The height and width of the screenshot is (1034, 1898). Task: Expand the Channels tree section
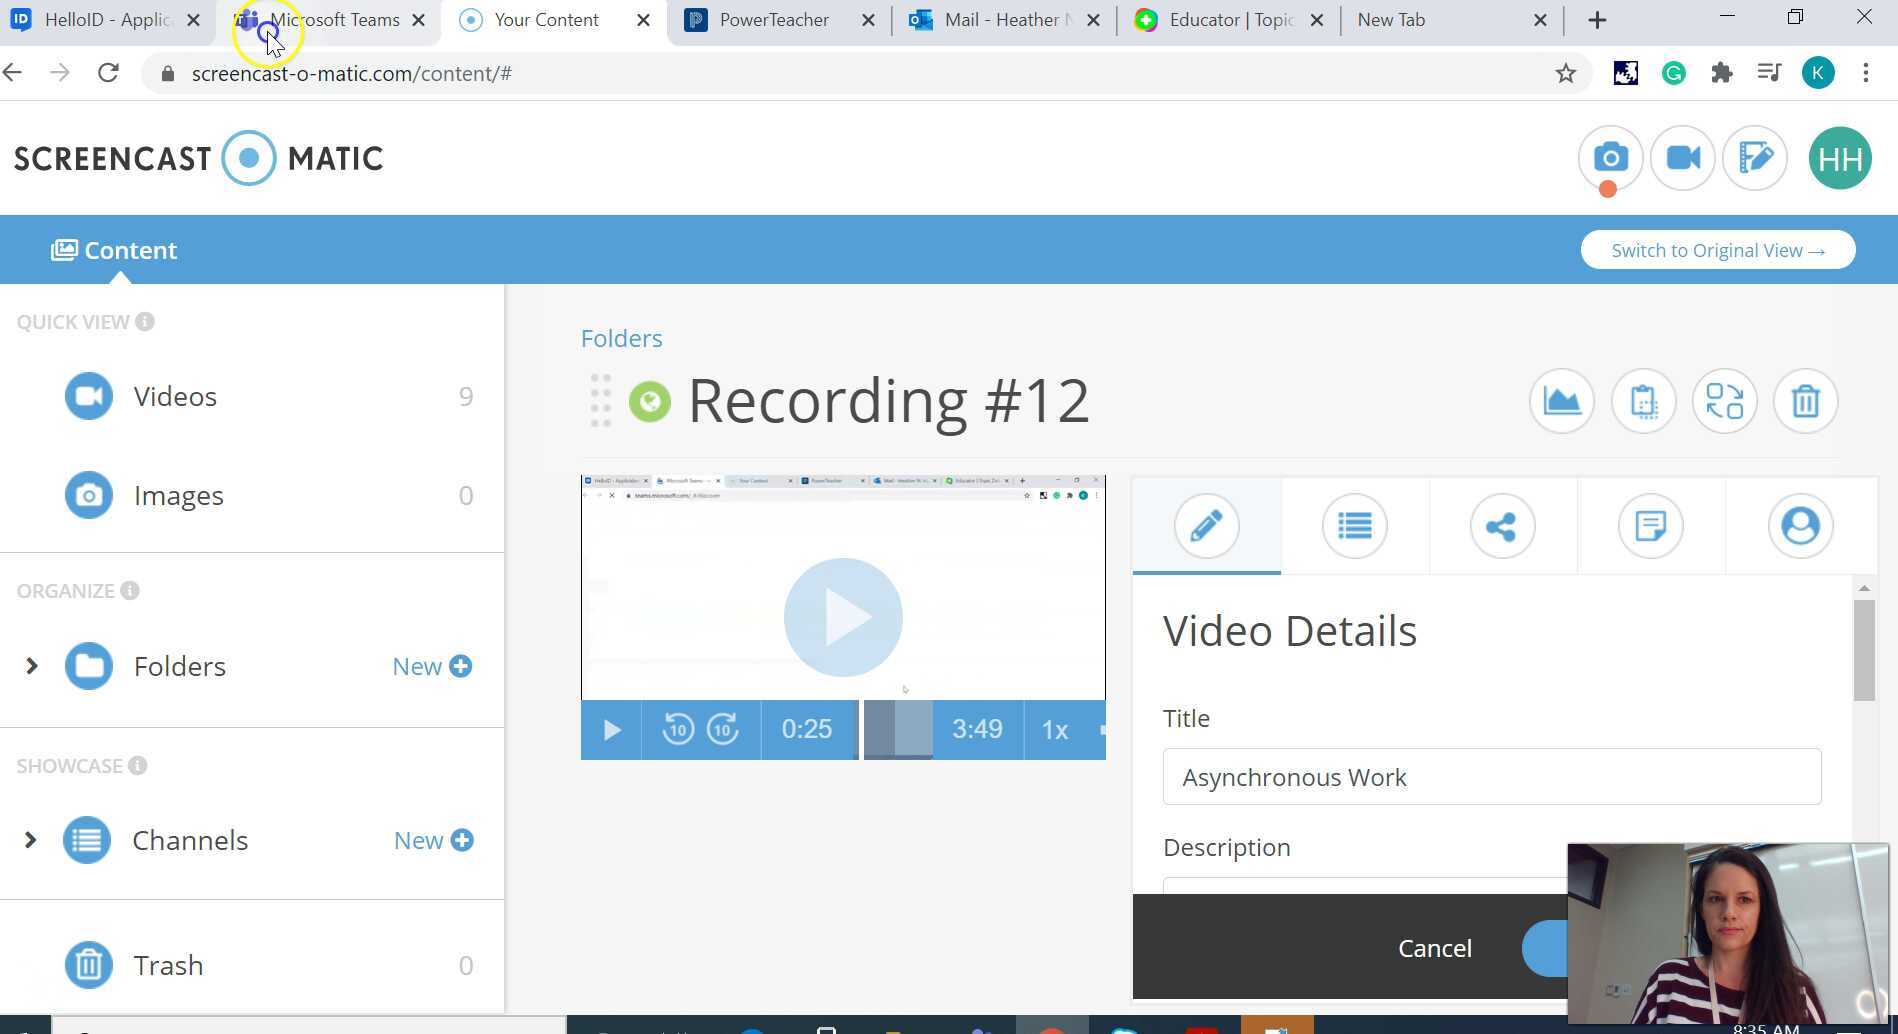point(31,840)
